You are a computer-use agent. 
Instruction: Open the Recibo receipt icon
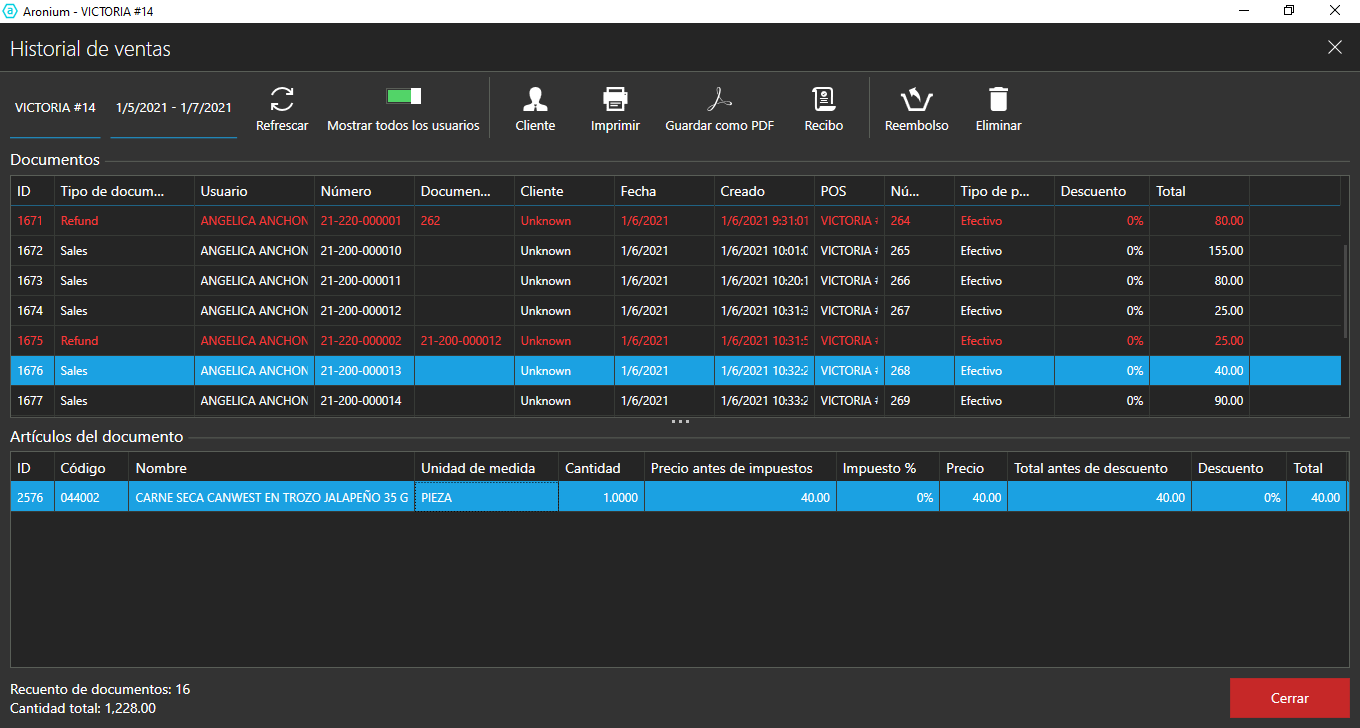823,99
